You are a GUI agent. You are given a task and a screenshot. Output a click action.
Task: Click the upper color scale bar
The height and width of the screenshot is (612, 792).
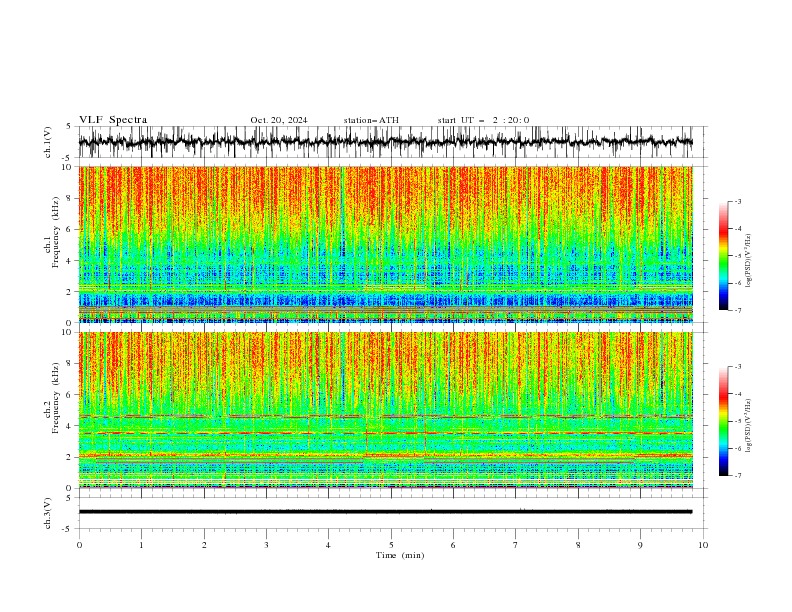coord(723,256)
